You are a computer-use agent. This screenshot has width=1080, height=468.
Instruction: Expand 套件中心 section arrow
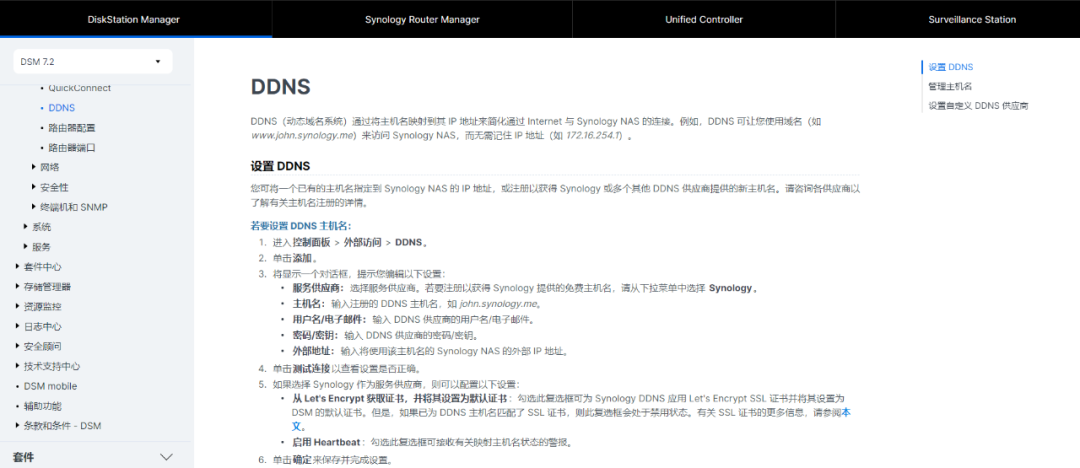click(x=18, y=267)
